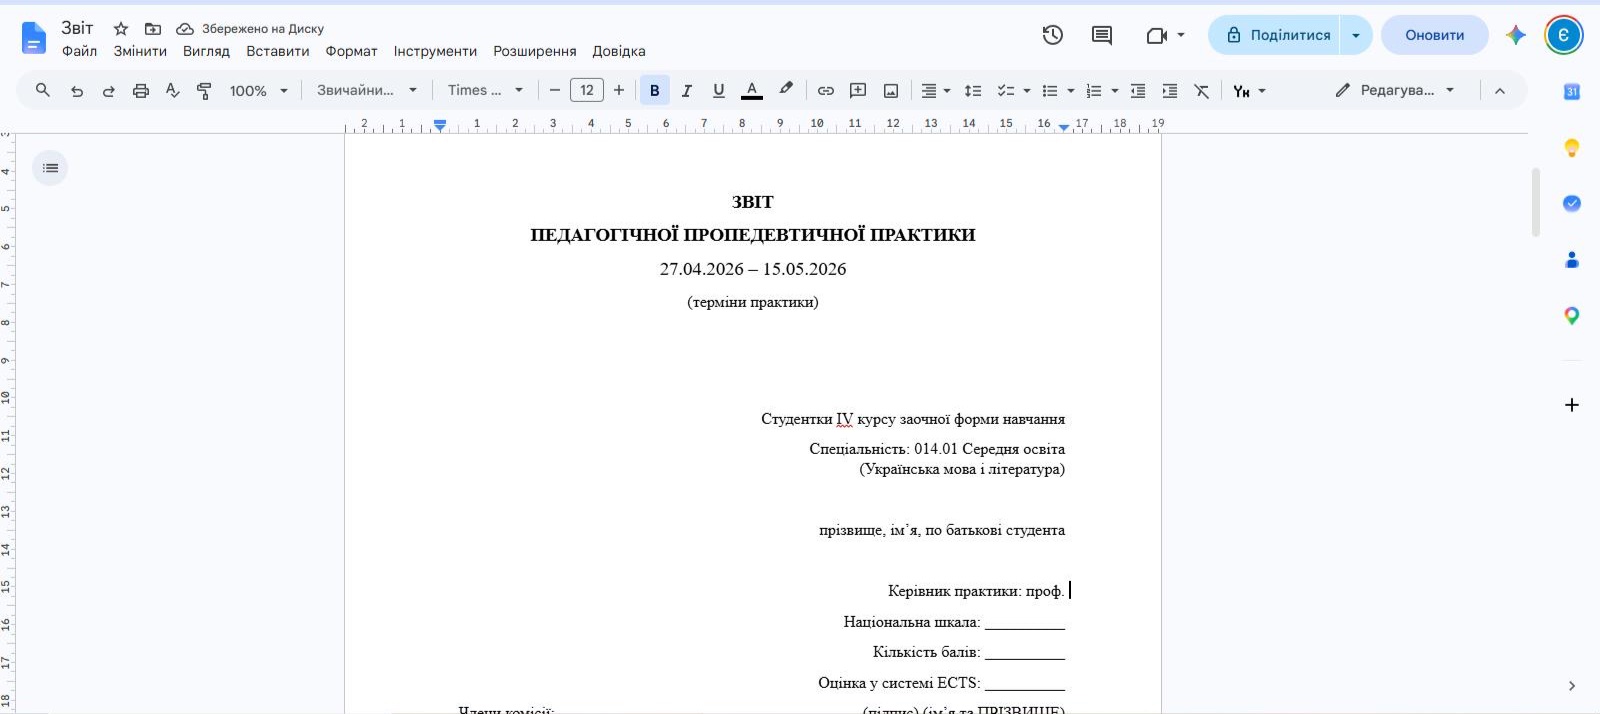Show the document outline
The width and height of the screenshot is (1600, 714).
50,168
